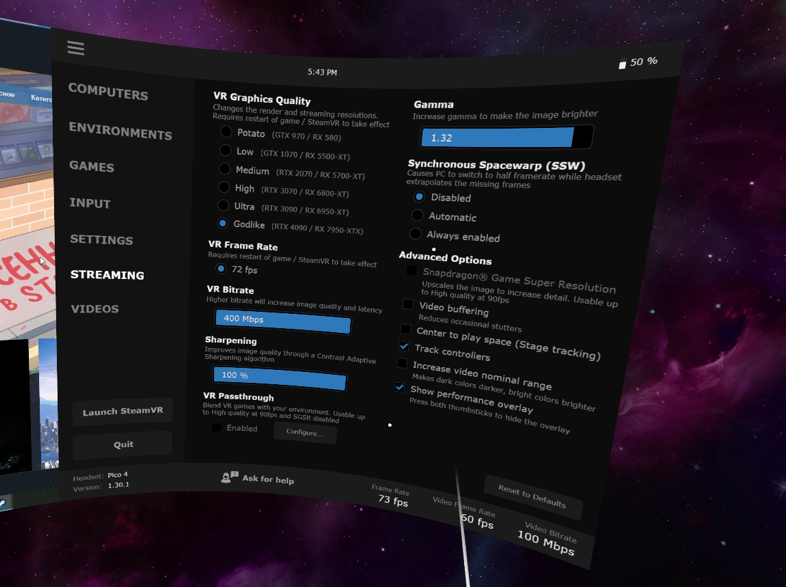Viewport: 786px width, 587px height.
Task: Open passthrough Configure... button
Action: pyautogui.click(x=305, y=432)
